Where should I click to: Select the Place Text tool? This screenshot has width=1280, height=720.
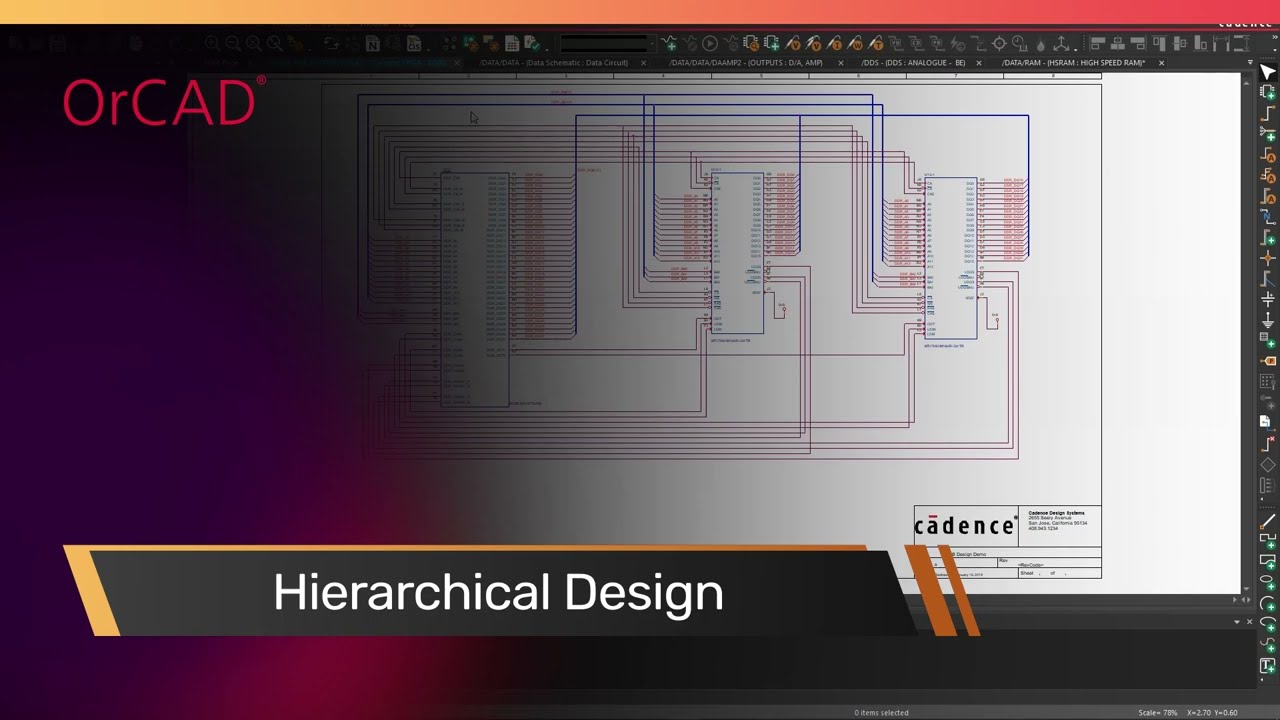coord(1268,665)
